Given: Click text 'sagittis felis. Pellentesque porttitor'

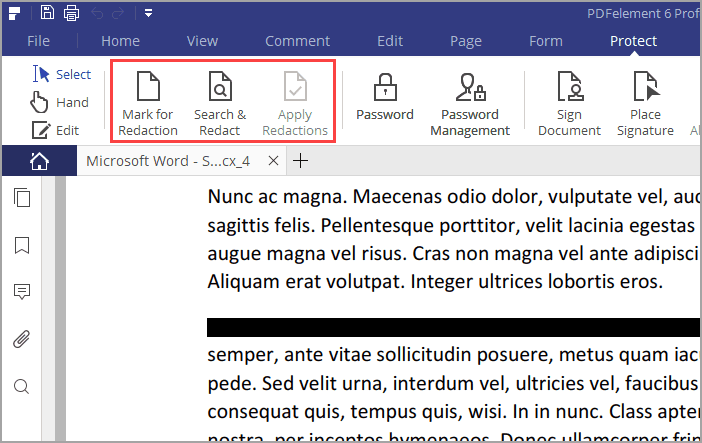Looking at the screenshot, I should point(364,226).
